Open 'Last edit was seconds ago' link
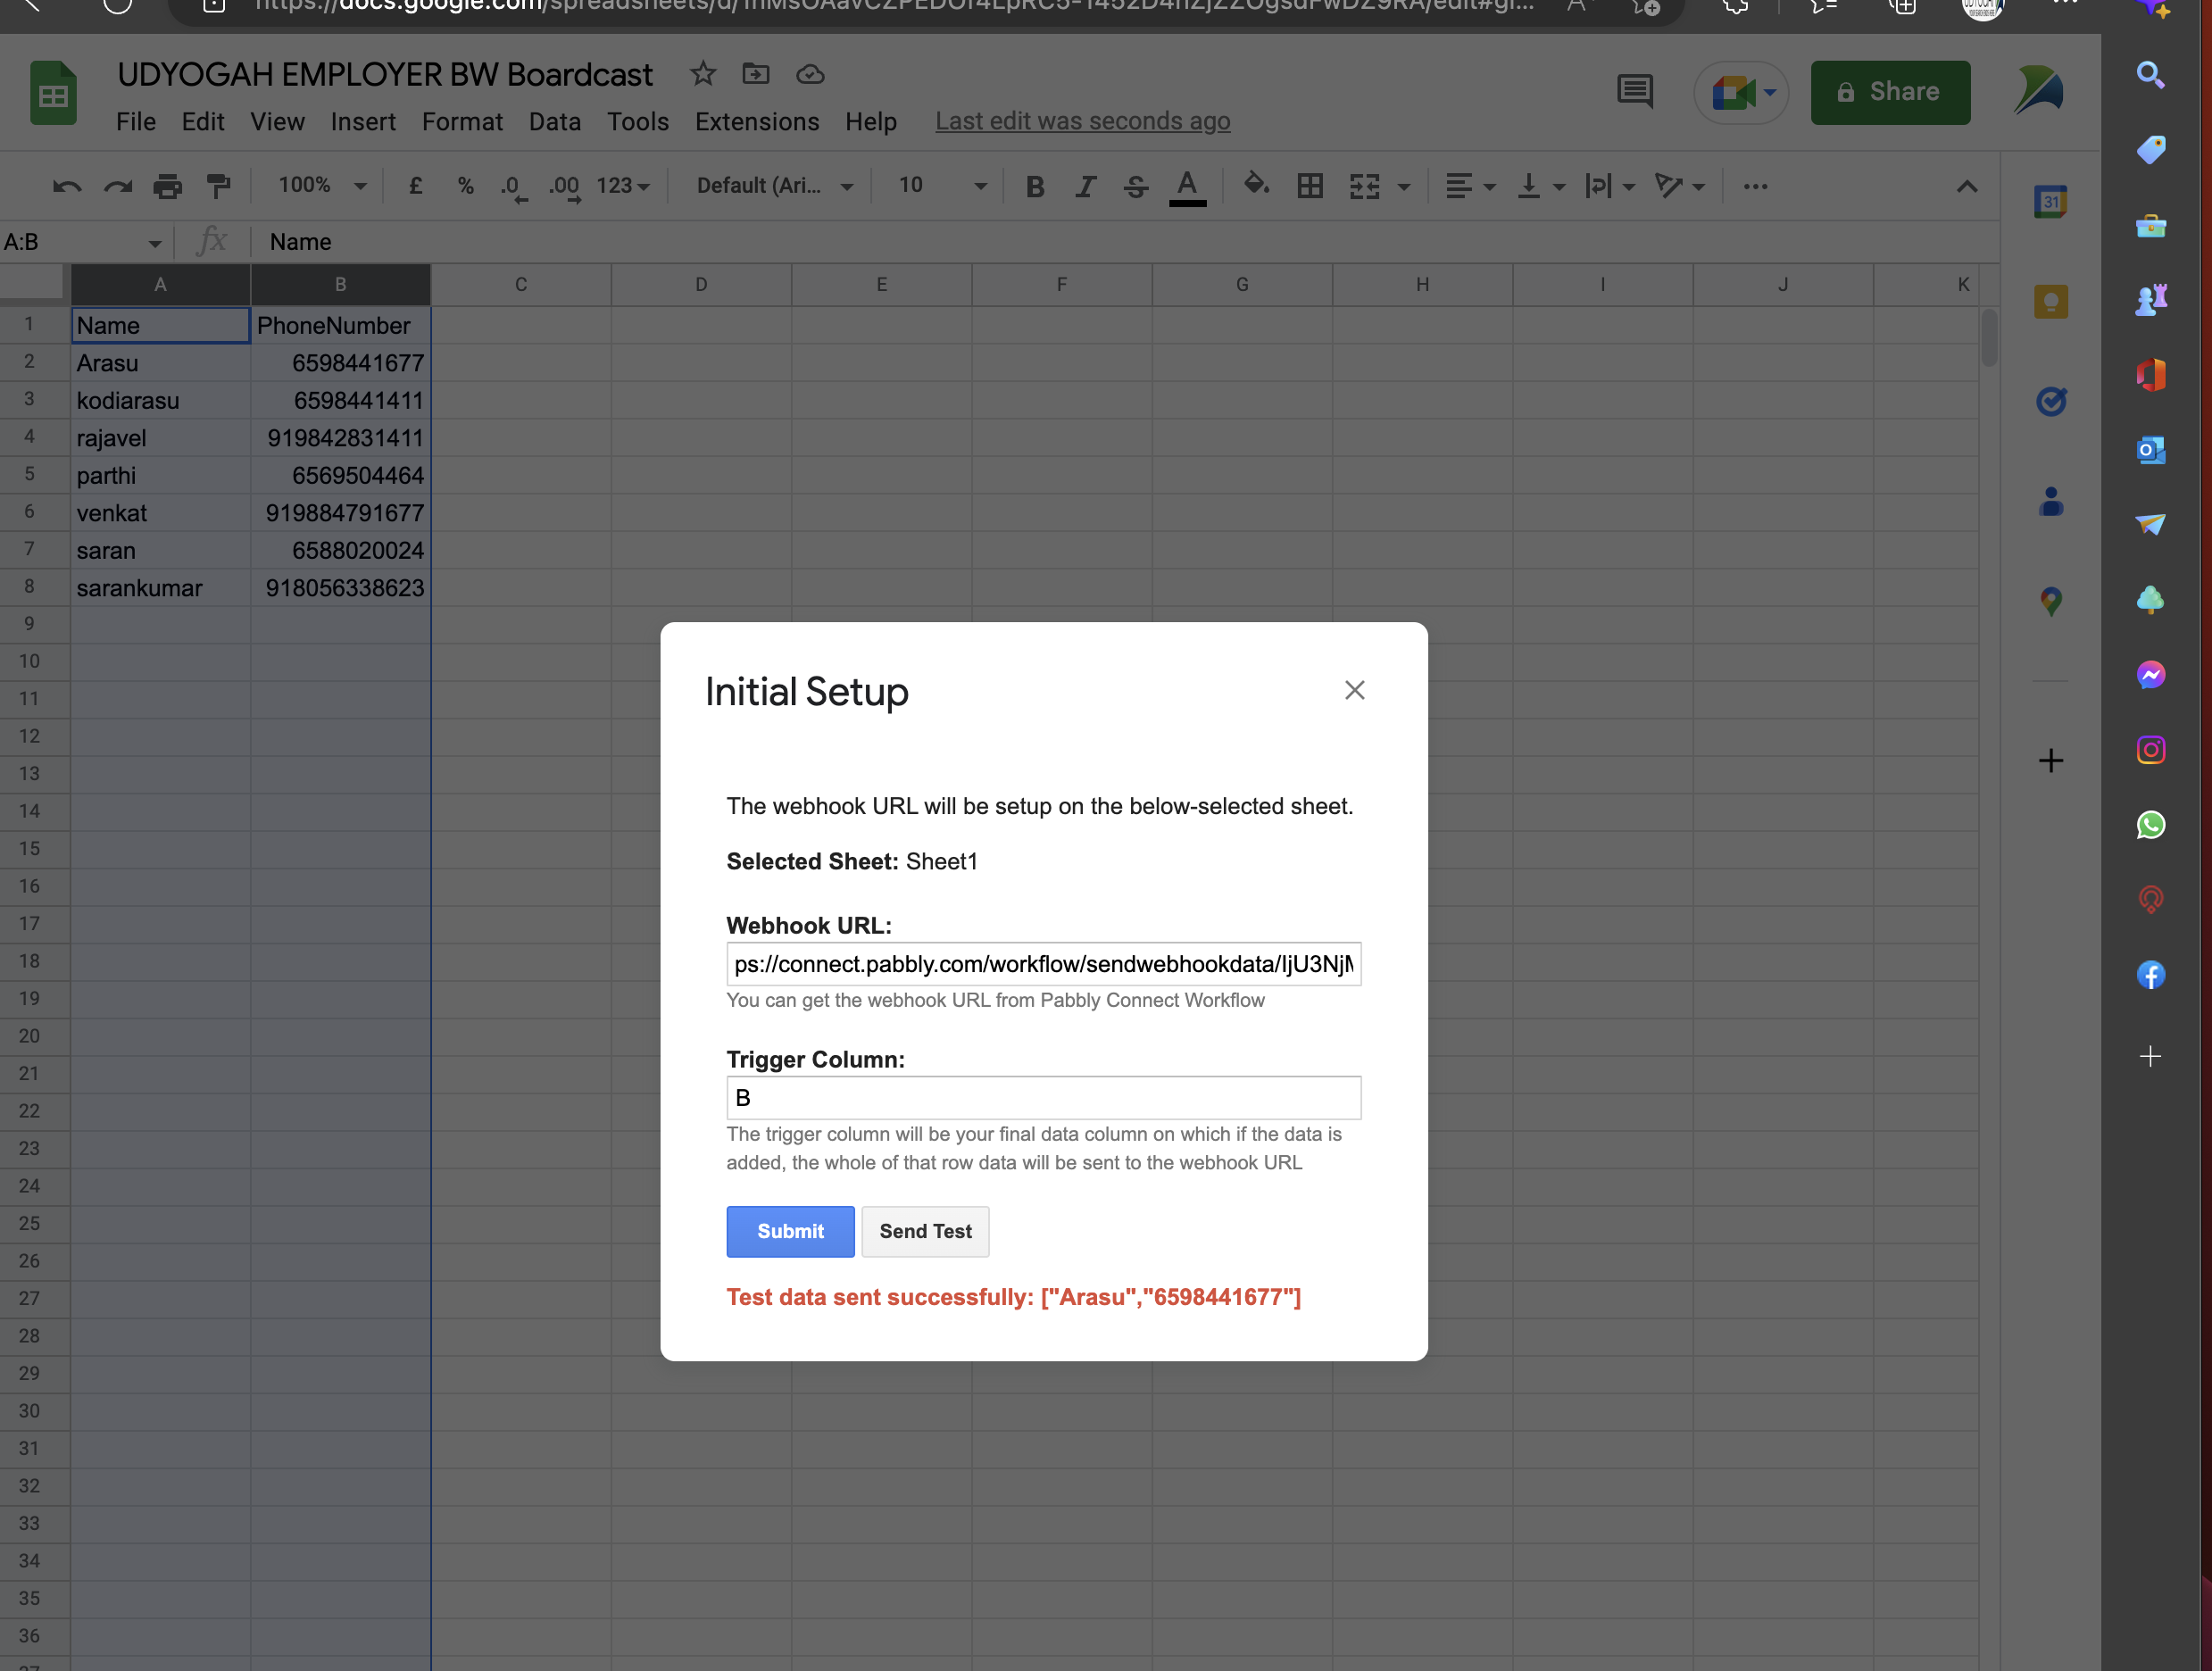Screen dimensions: 2212x1671 point(1082,121)
